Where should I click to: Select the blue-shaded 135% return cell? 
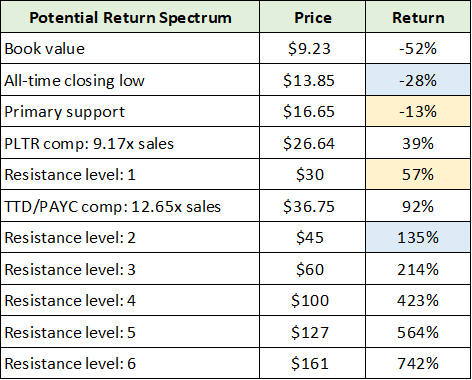(418, 237)
